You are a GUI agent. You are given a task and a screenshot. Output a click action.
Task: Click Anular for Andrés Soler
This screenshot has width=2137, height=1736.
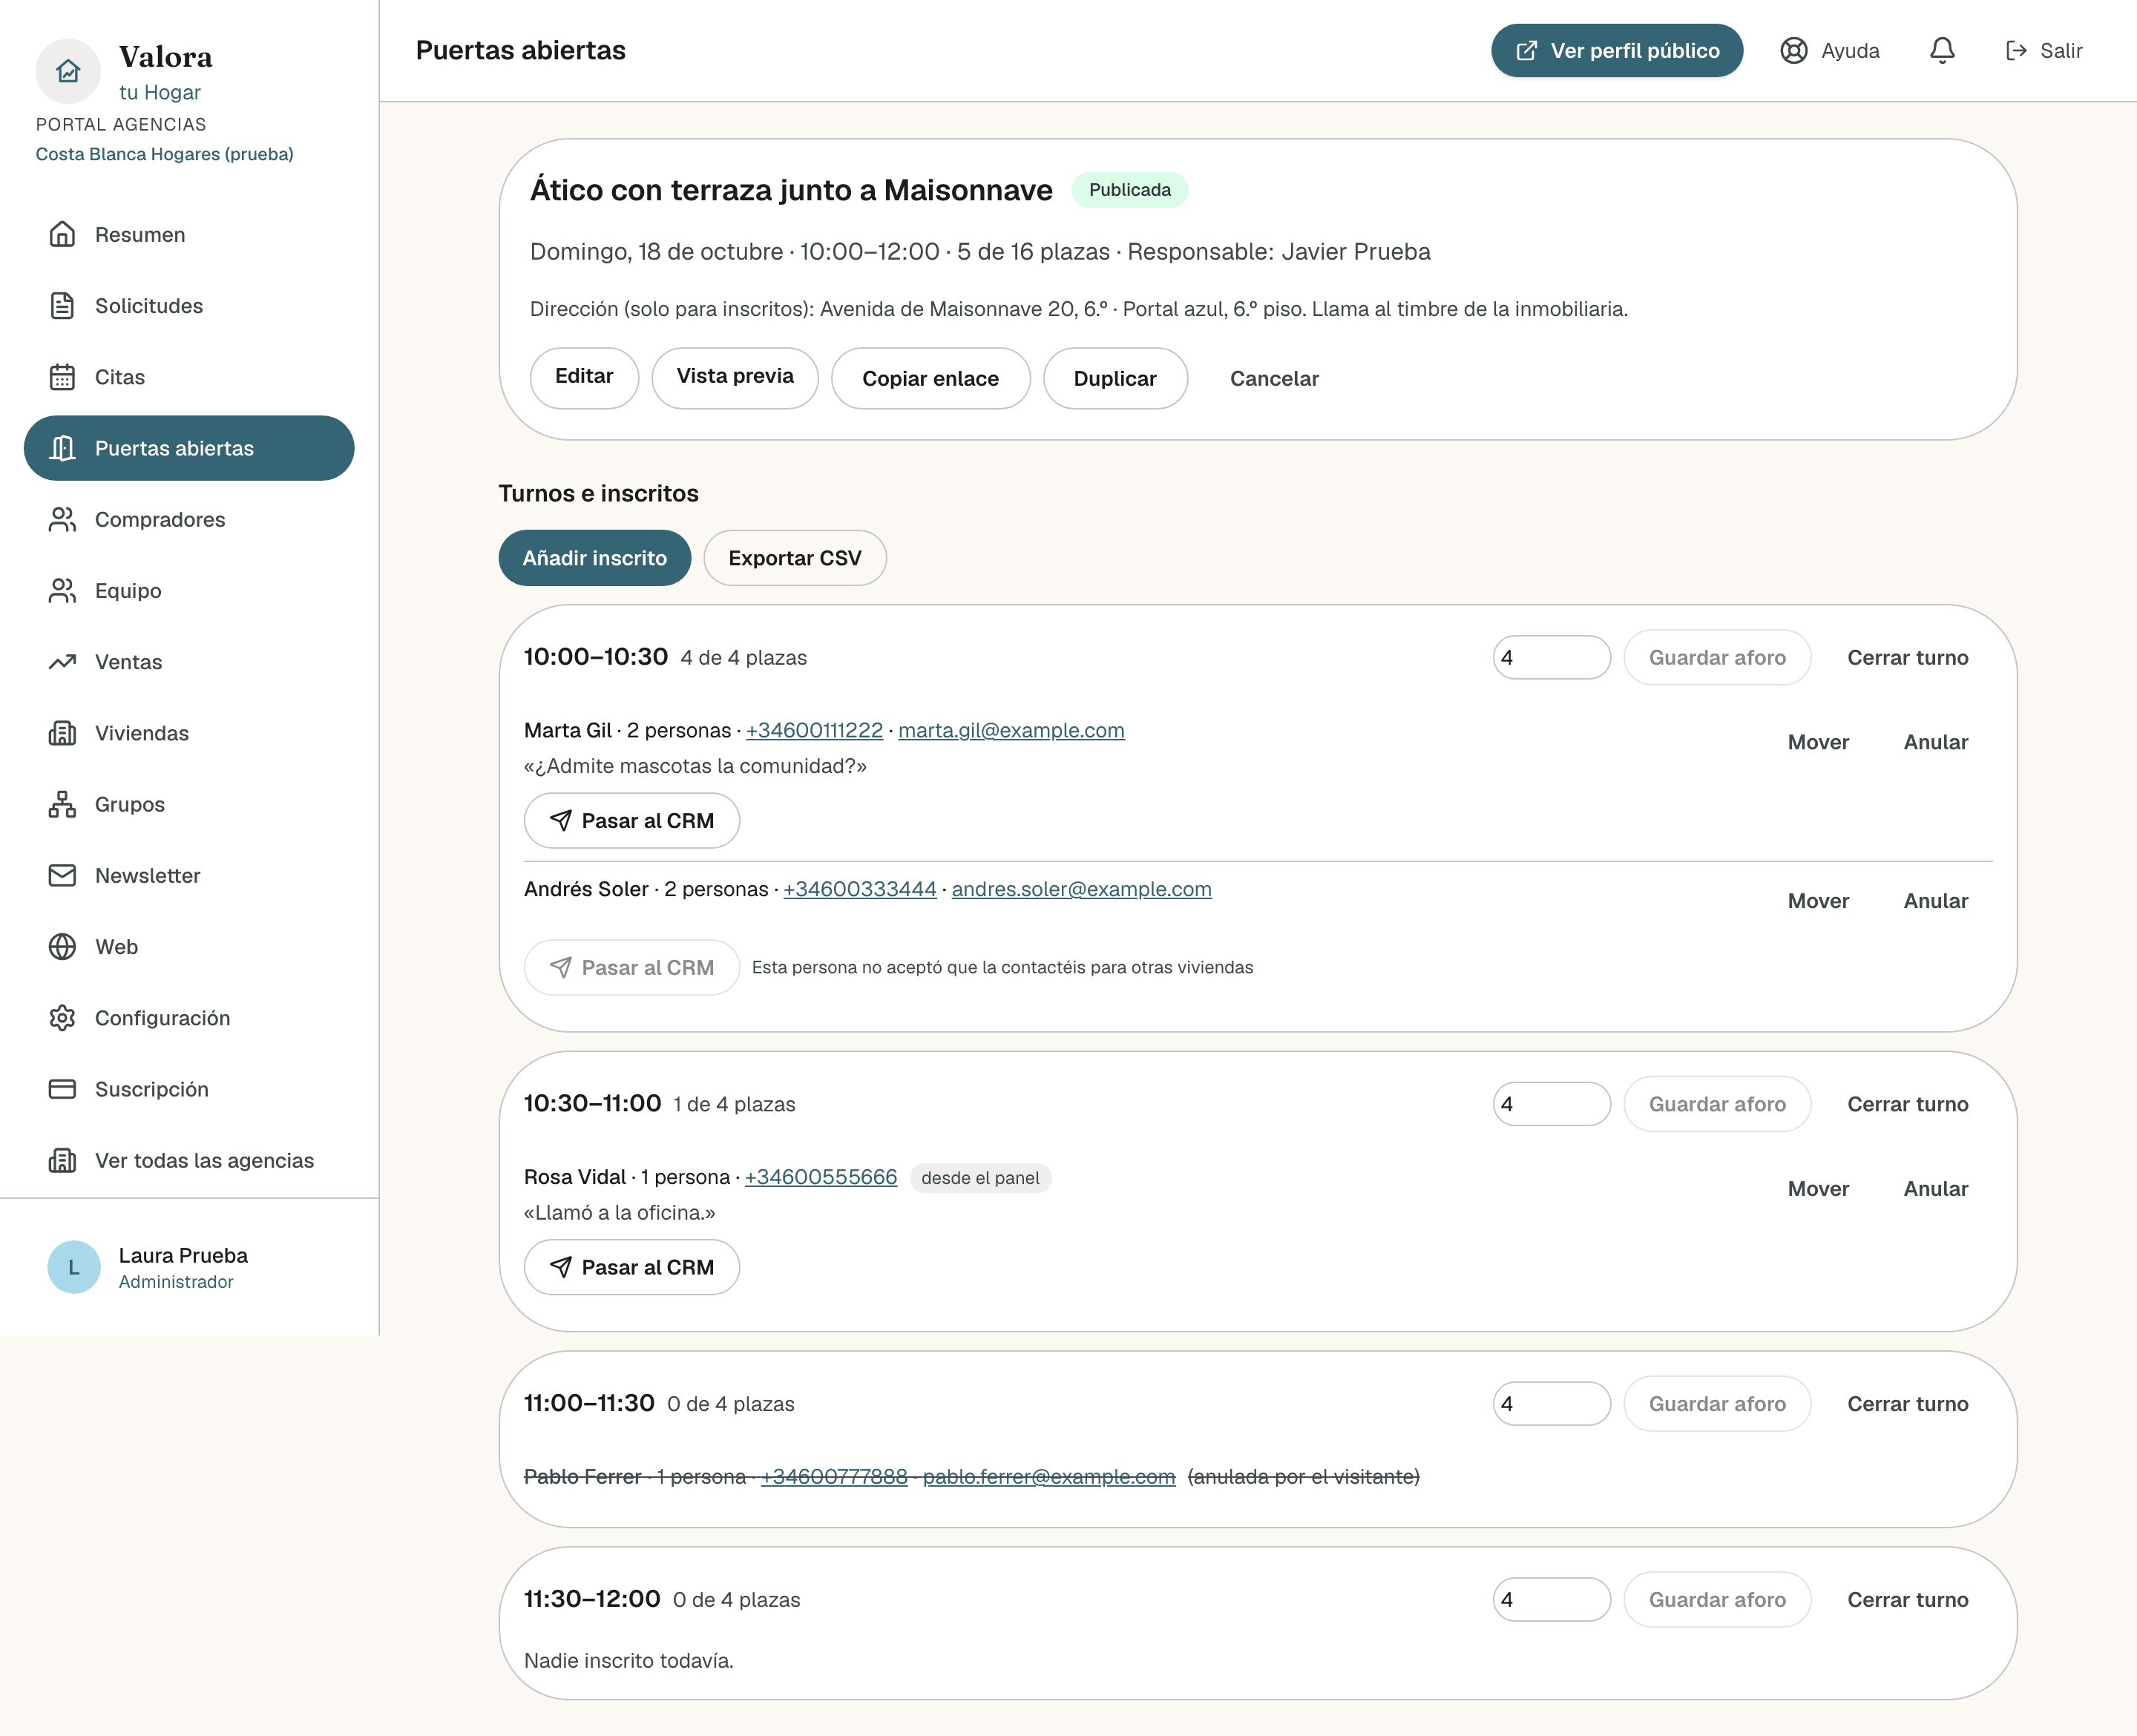pos(1935,901)
